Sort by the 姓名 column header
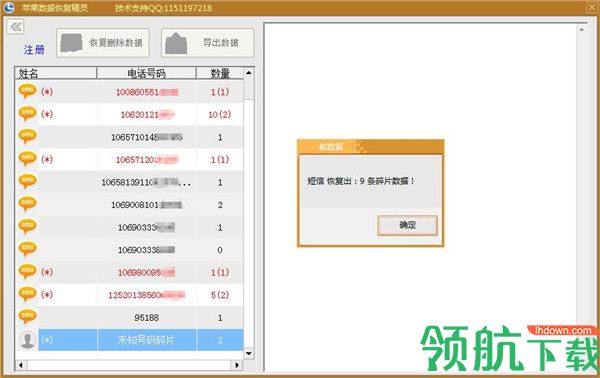Screen dimensions: 600x378 (55, 73)
